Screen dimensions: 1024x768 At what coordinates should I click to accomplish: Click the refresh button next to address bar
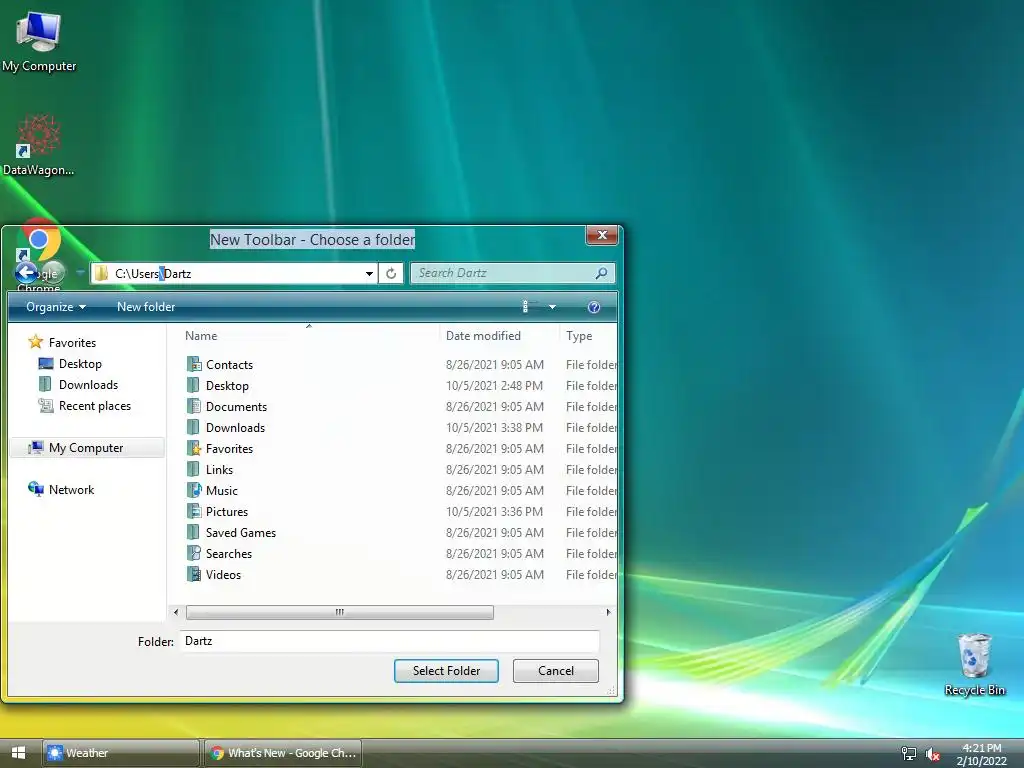(391, 273)
